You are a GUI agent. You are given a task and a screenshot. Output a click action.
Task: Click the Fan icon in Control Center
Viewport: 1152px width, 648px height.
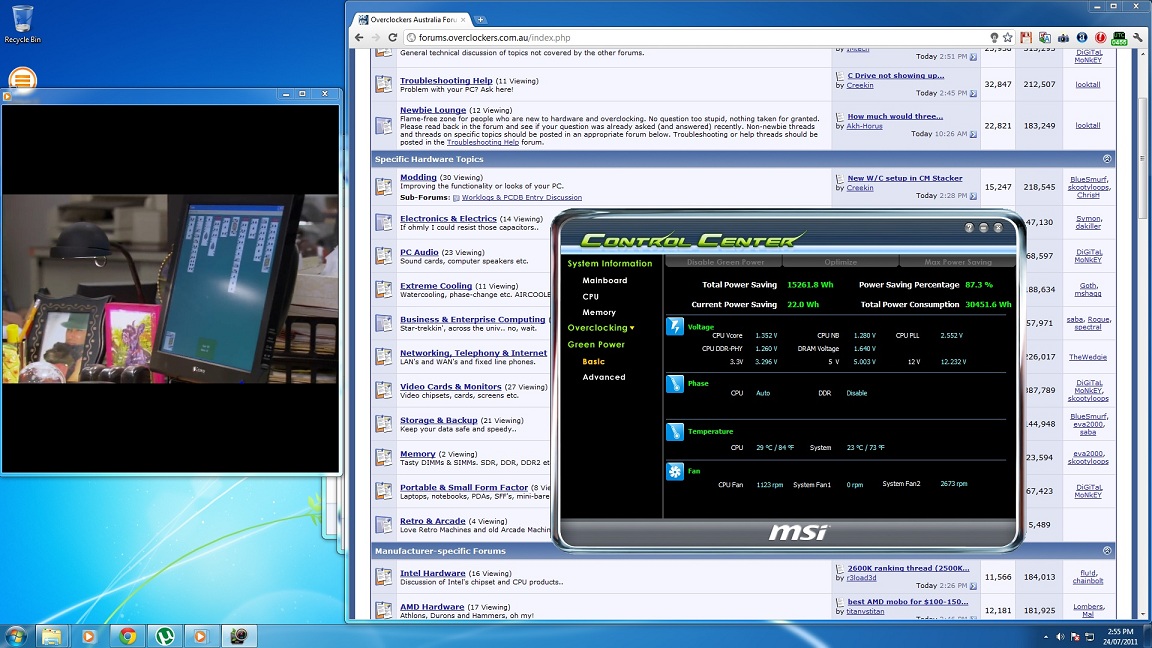(674, 471)
